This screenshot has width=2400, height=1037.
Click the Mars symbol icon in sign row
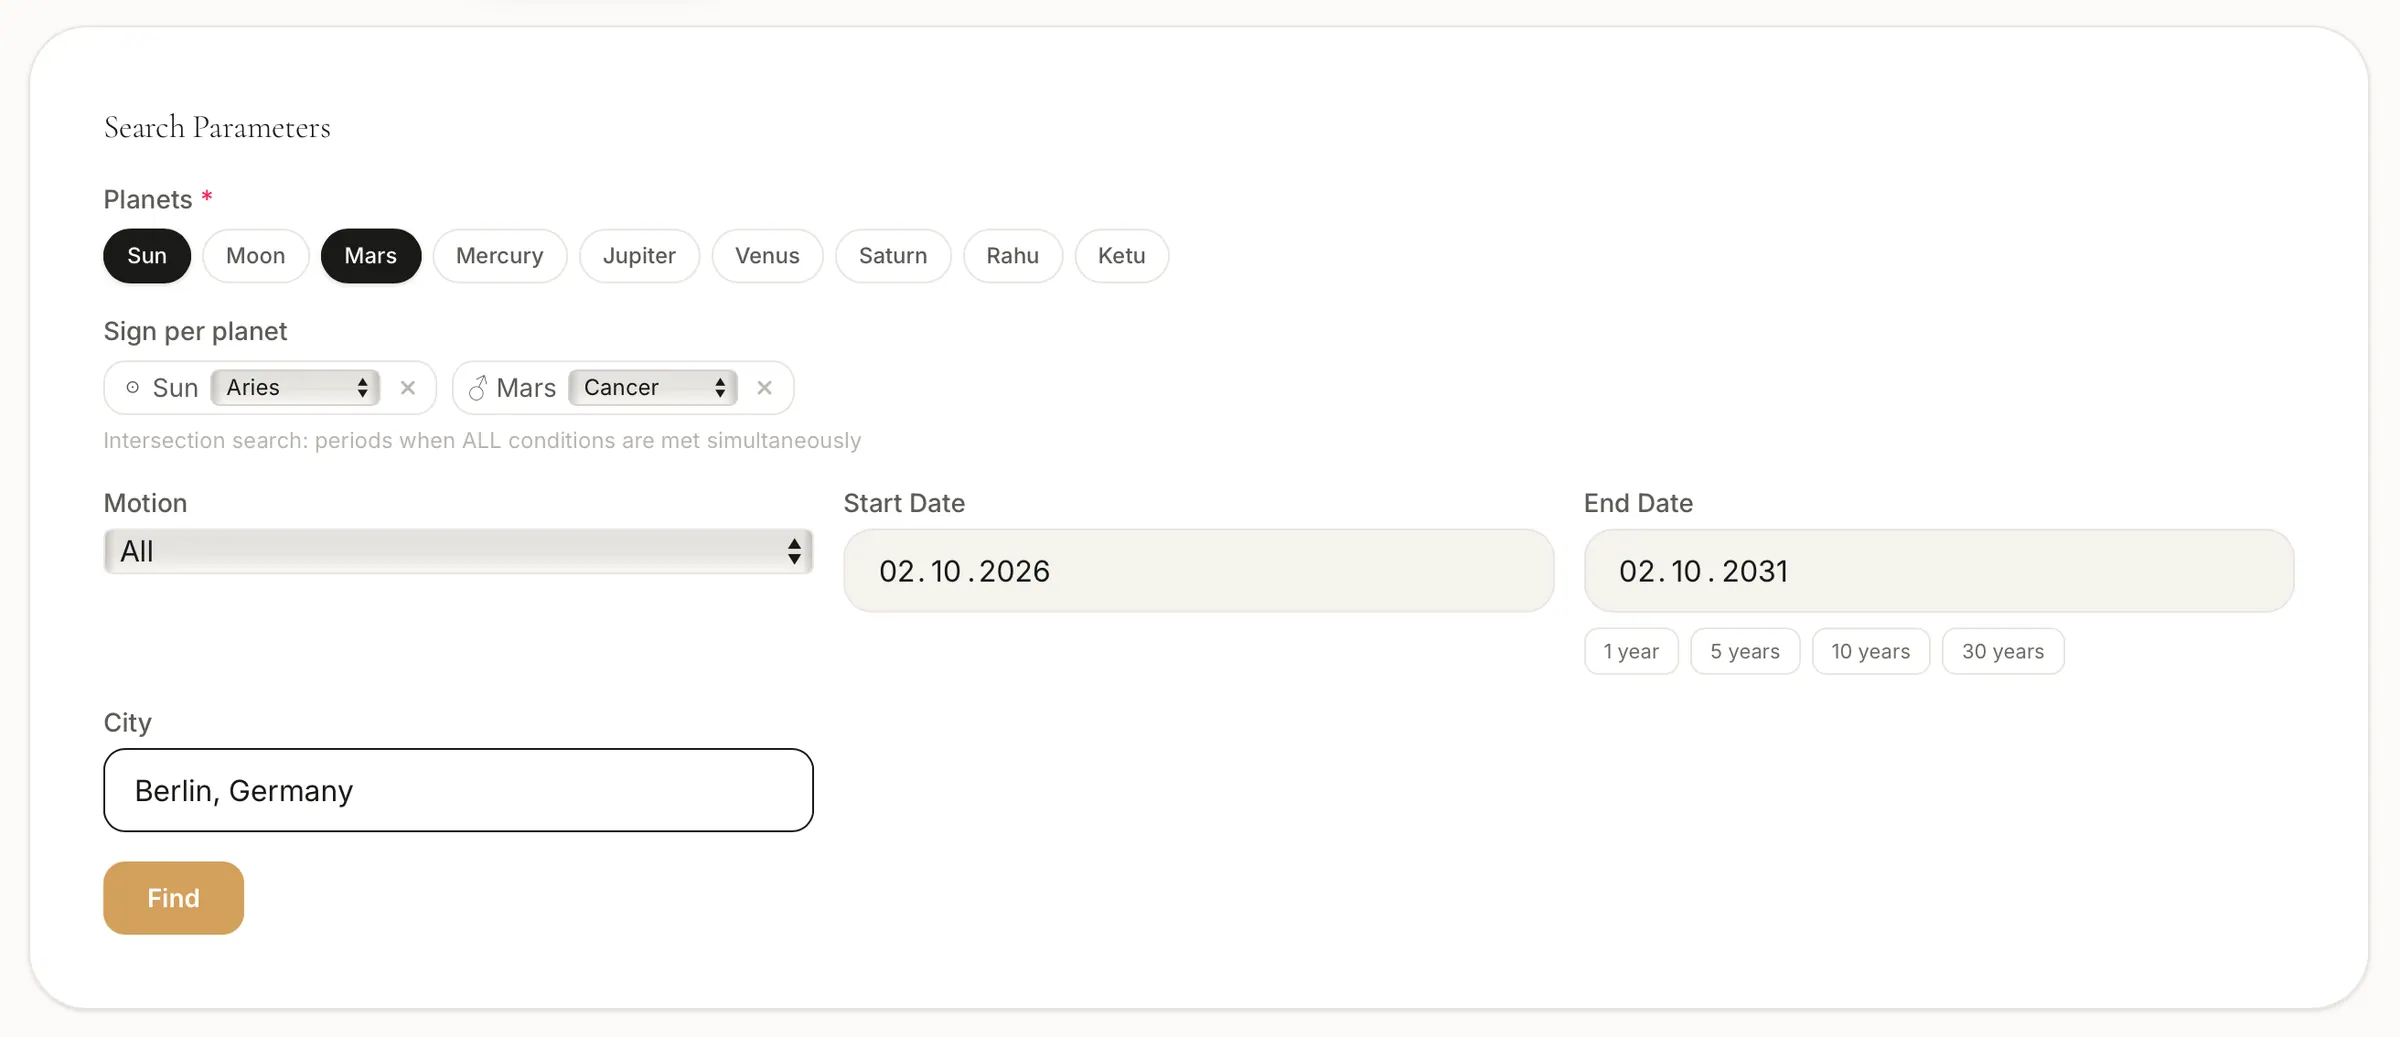(x=478, y=387)
